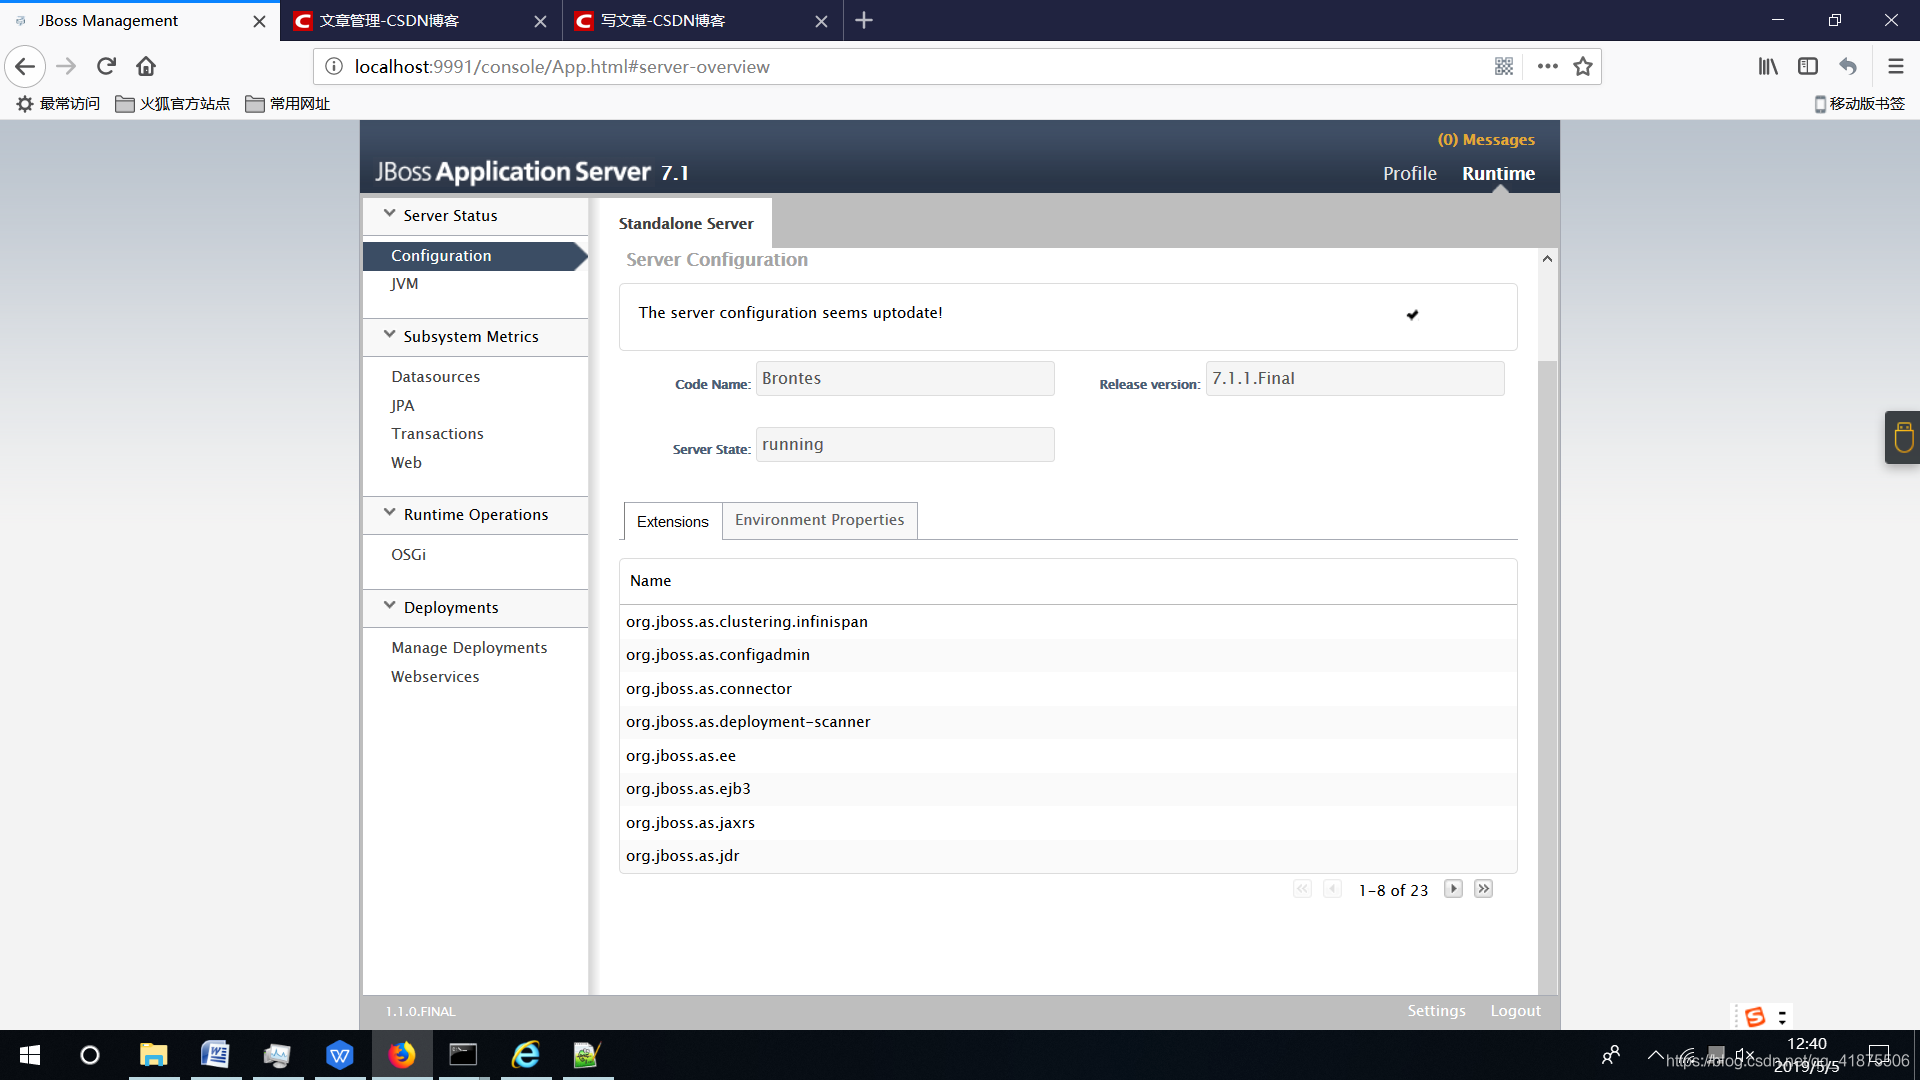1920x1080 pixels.
Task: Open the Firefox library icon
Action: click(1768, 66)
